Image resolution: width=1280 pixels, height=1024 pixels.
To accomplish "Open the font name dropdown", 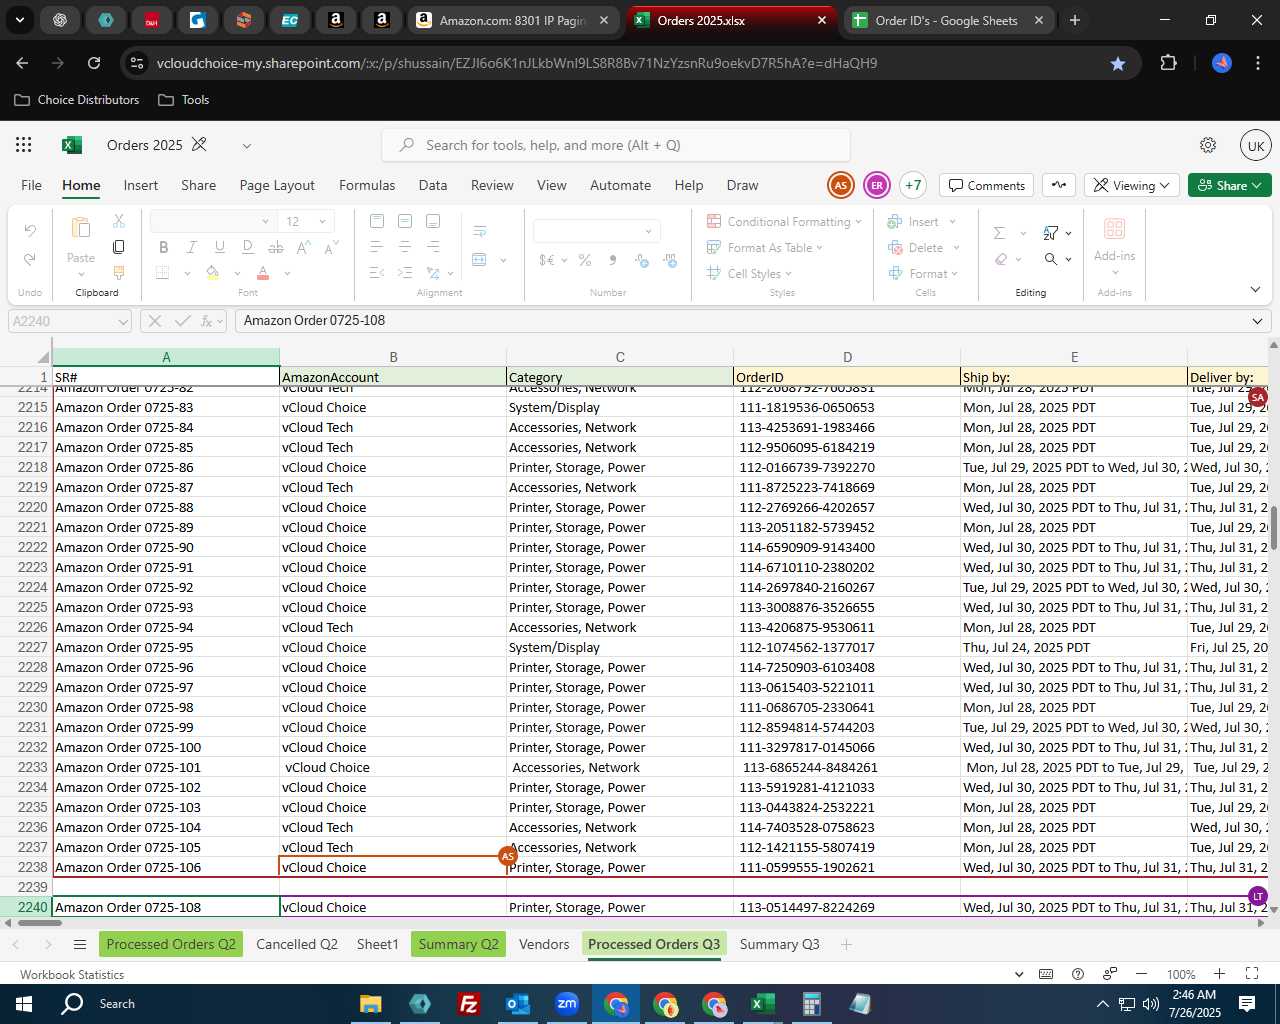I will coord(265,222).
